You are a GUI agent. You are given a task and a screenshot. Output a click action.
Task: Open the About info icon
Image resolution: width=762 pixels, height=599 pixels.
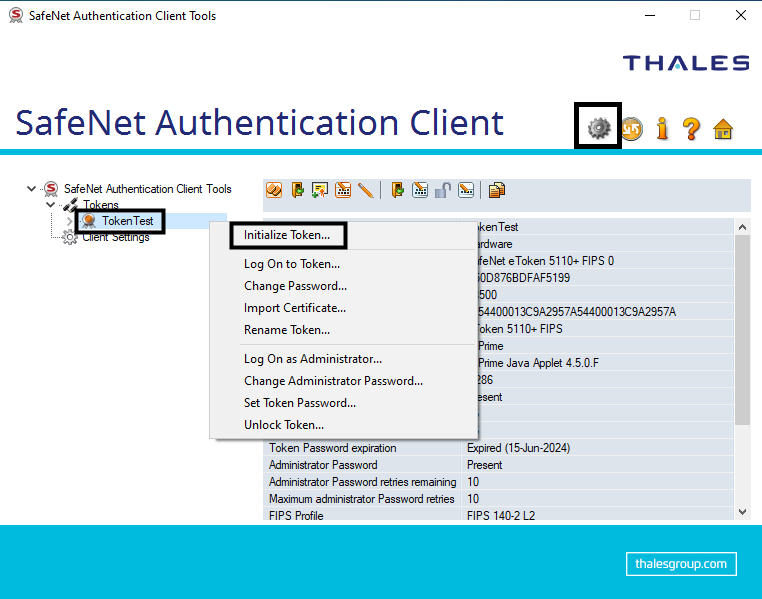[661, 128]
